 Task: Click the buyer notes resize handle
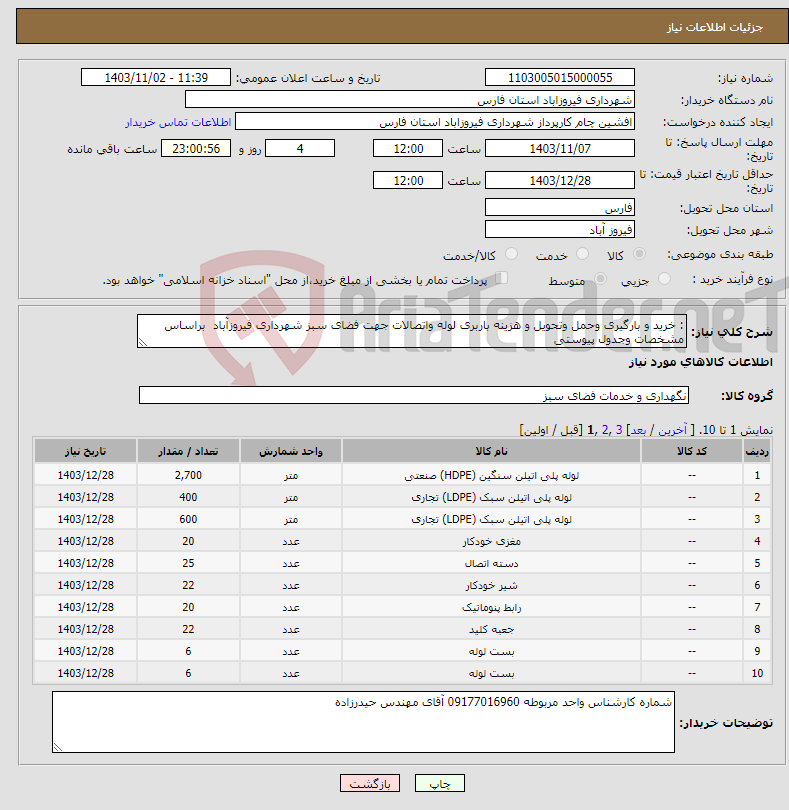click(58, 747)
